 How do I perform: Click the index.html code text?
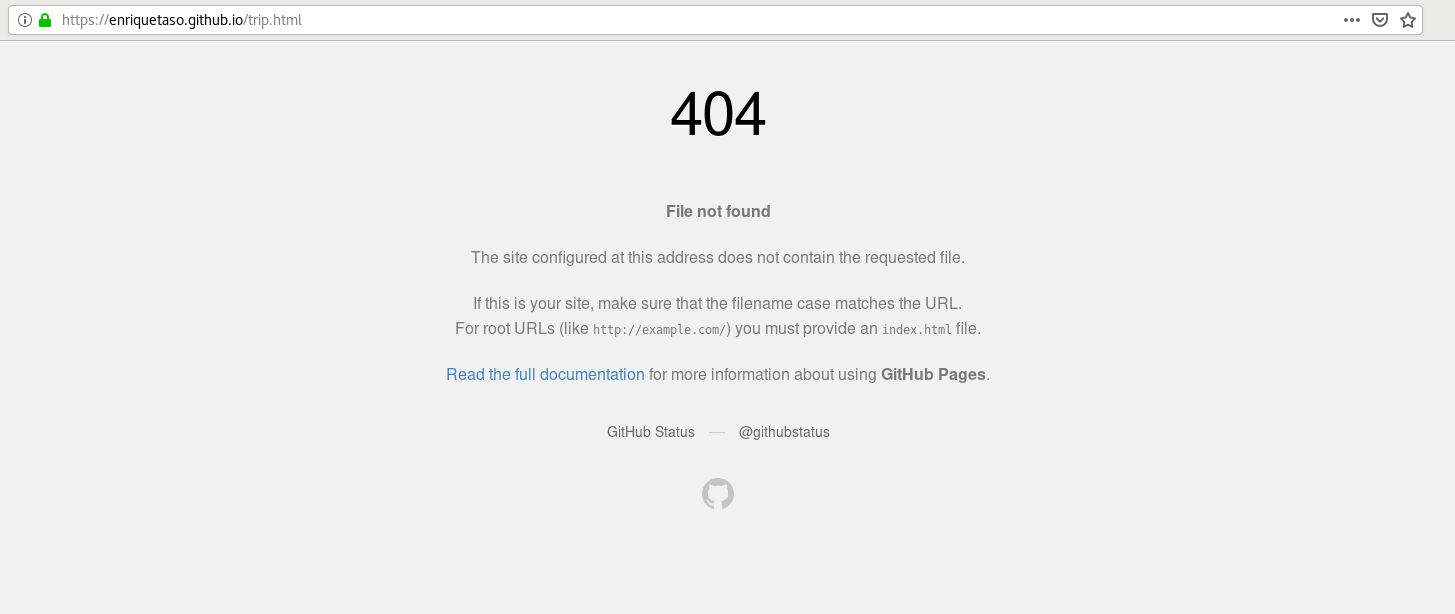918,329
